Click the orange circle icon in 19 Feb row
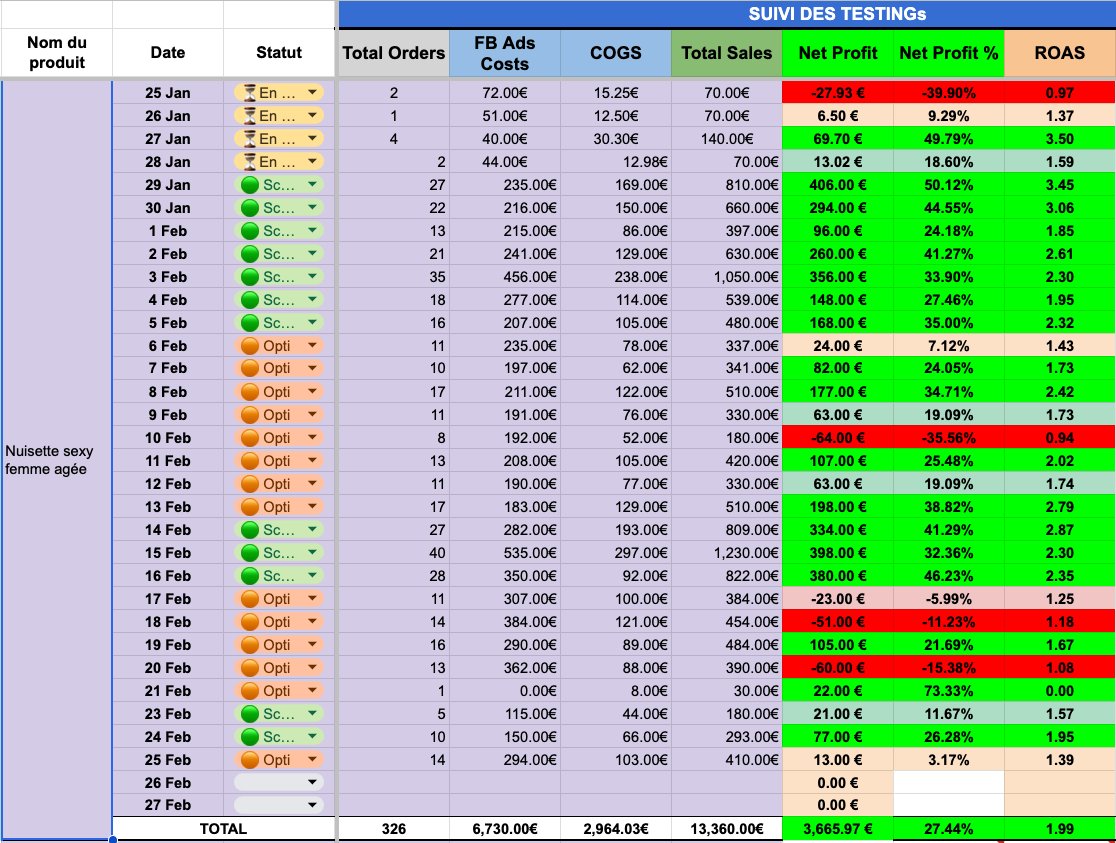Screen dimensions: 1116x843 pos(249,644)
